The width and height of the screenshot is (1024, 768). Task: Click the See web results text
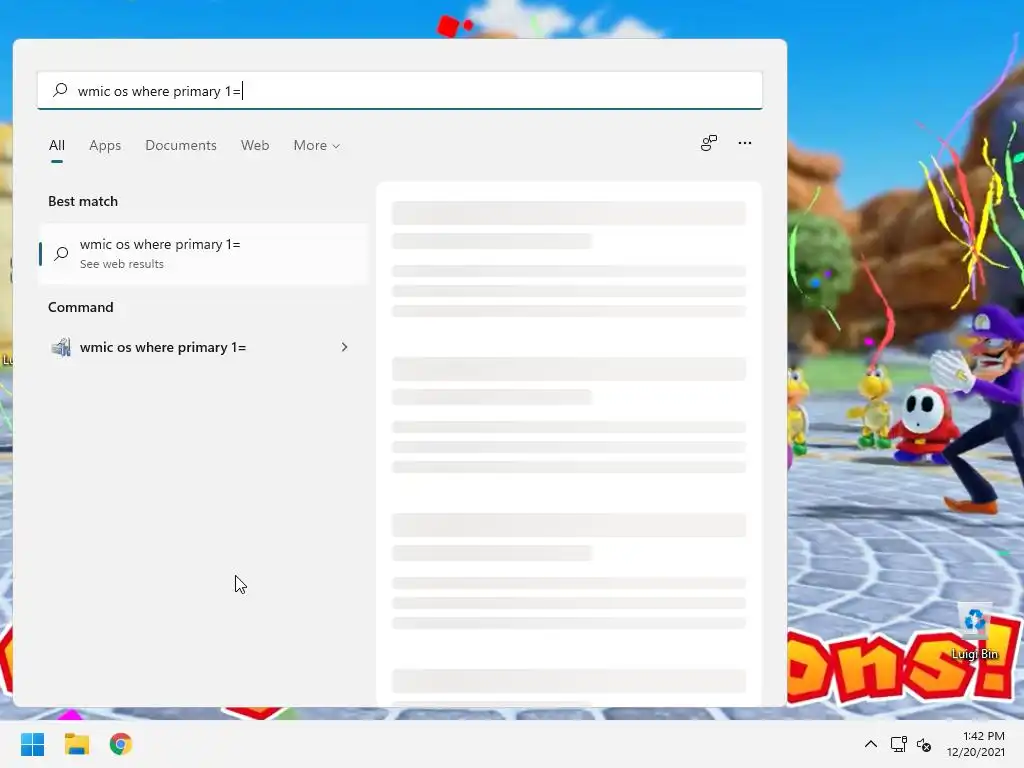click(x=121, y=264)
